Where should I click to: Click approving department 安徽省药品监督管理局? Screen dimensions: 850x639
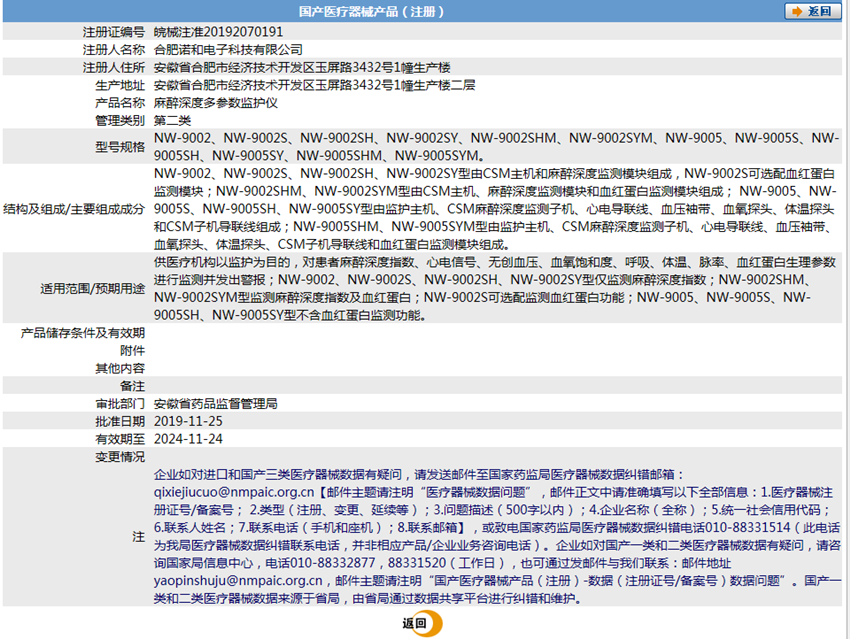pyautogui.click(x=216, y=404)
